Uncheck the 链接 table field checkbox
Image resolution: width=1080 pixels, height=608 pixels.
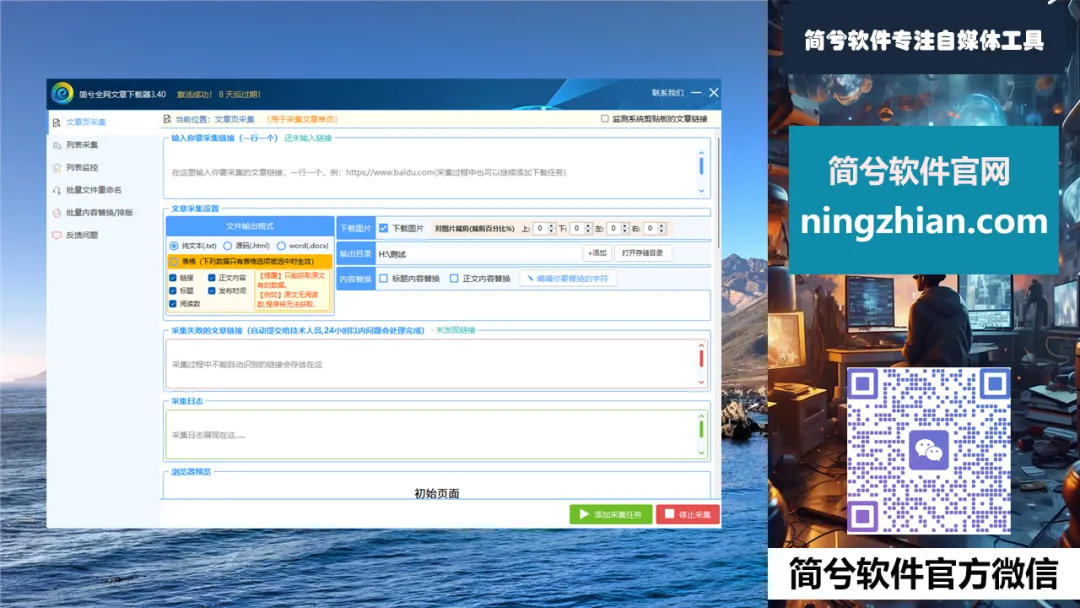pyautogui.click(x=173, y=278)
